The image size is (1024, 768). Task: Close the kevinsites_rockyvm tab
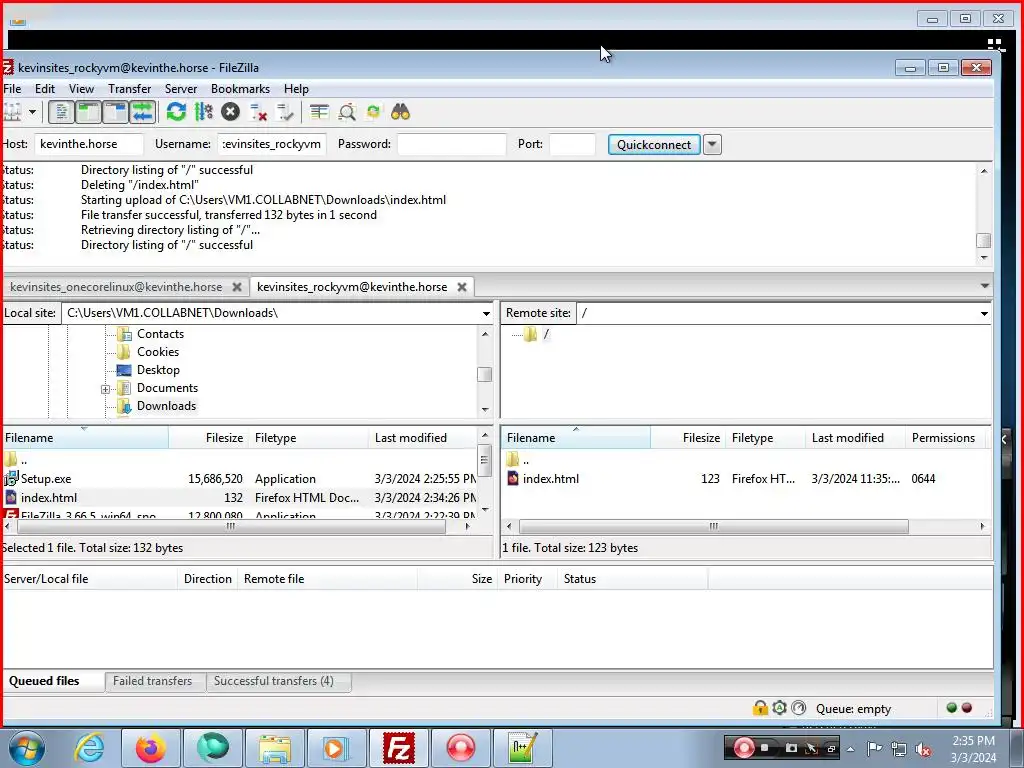point(462,287)
